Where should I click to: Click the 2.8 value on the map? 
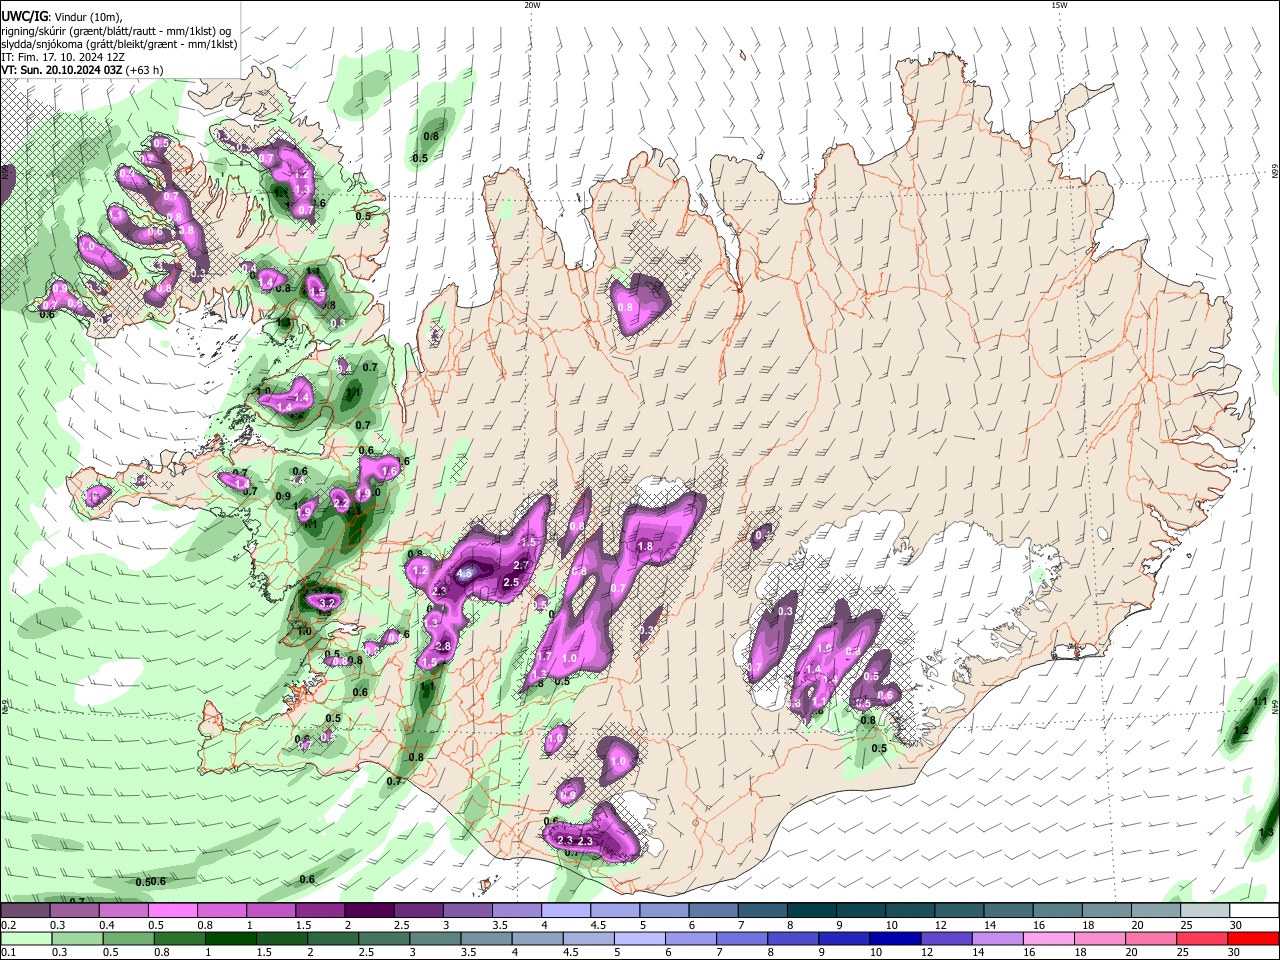[x=445, y=647]
